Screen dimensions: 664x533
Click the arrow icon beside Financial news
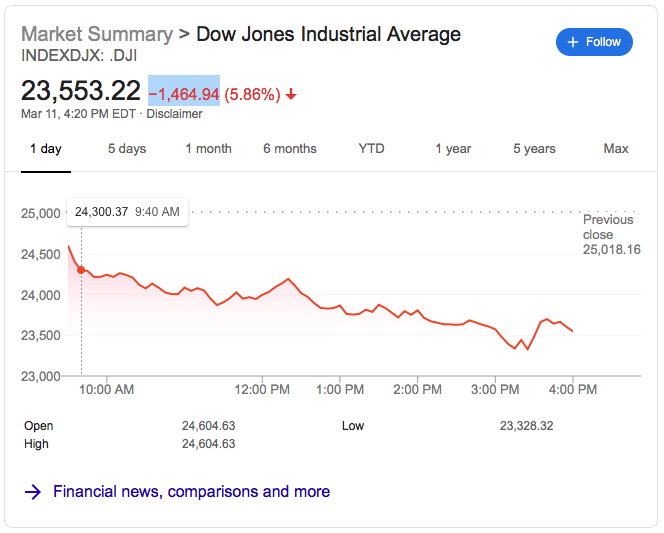click(x=32, y=492)
